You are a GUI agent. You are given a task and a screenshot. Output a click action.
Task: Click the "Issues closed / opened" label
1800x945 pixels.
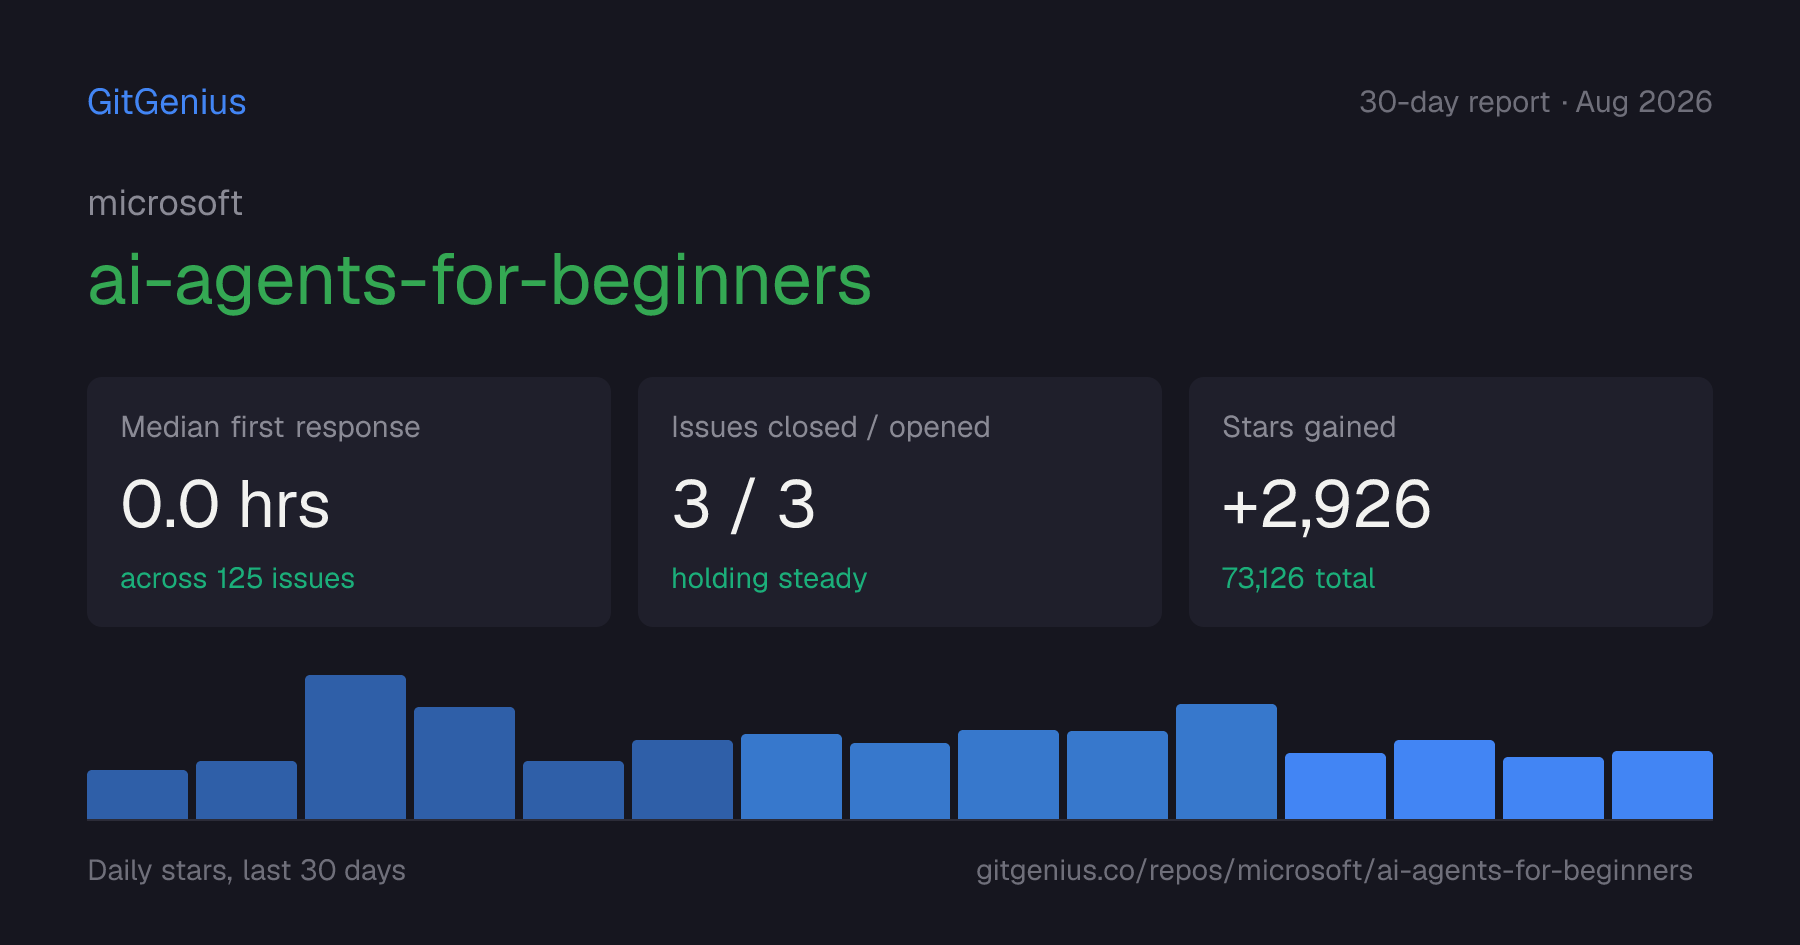pyautogui.click(x=830, y=427)
